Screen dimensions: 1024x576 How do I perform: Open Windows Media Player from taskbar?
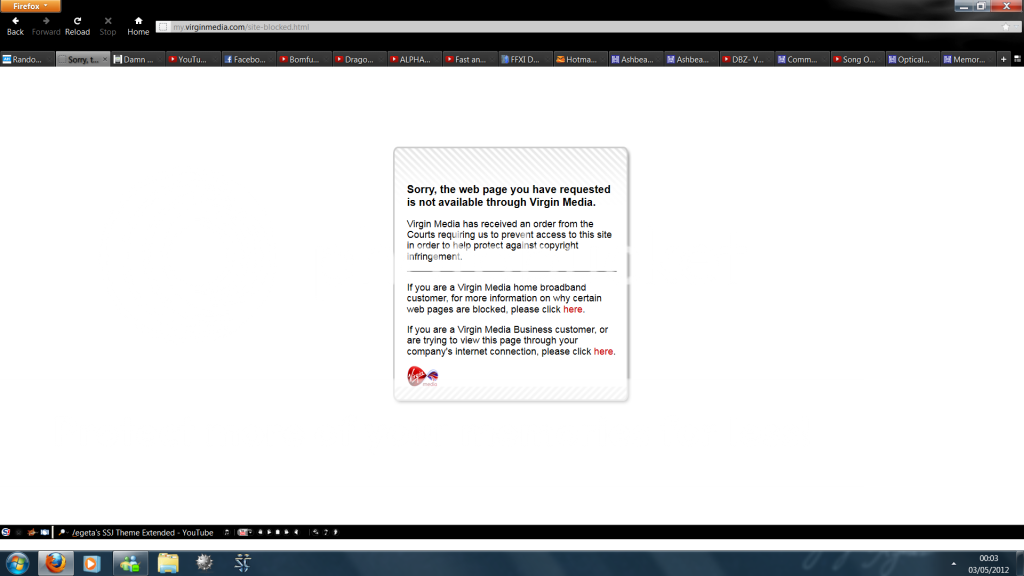(92, 563)
